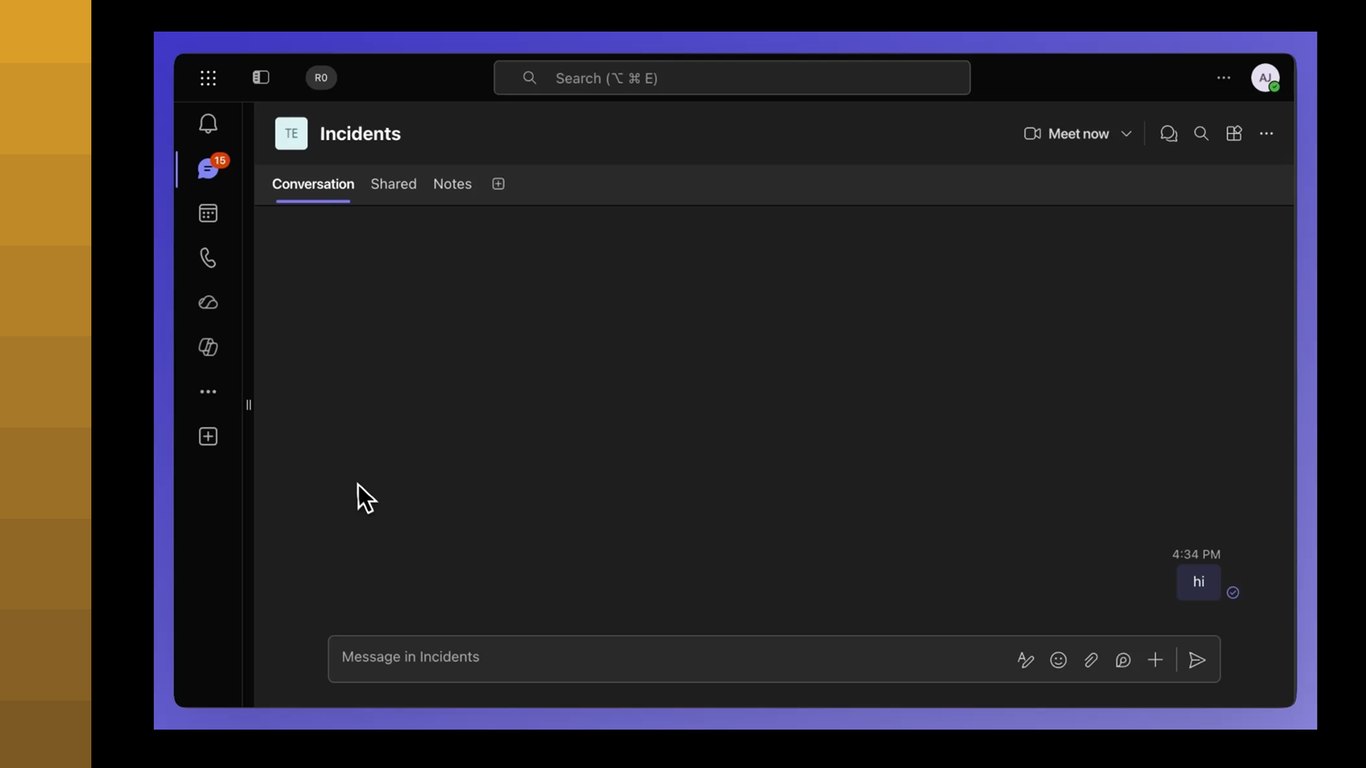Start a meeting with Meet now
1366x768 pixels.
point(1066,134)
